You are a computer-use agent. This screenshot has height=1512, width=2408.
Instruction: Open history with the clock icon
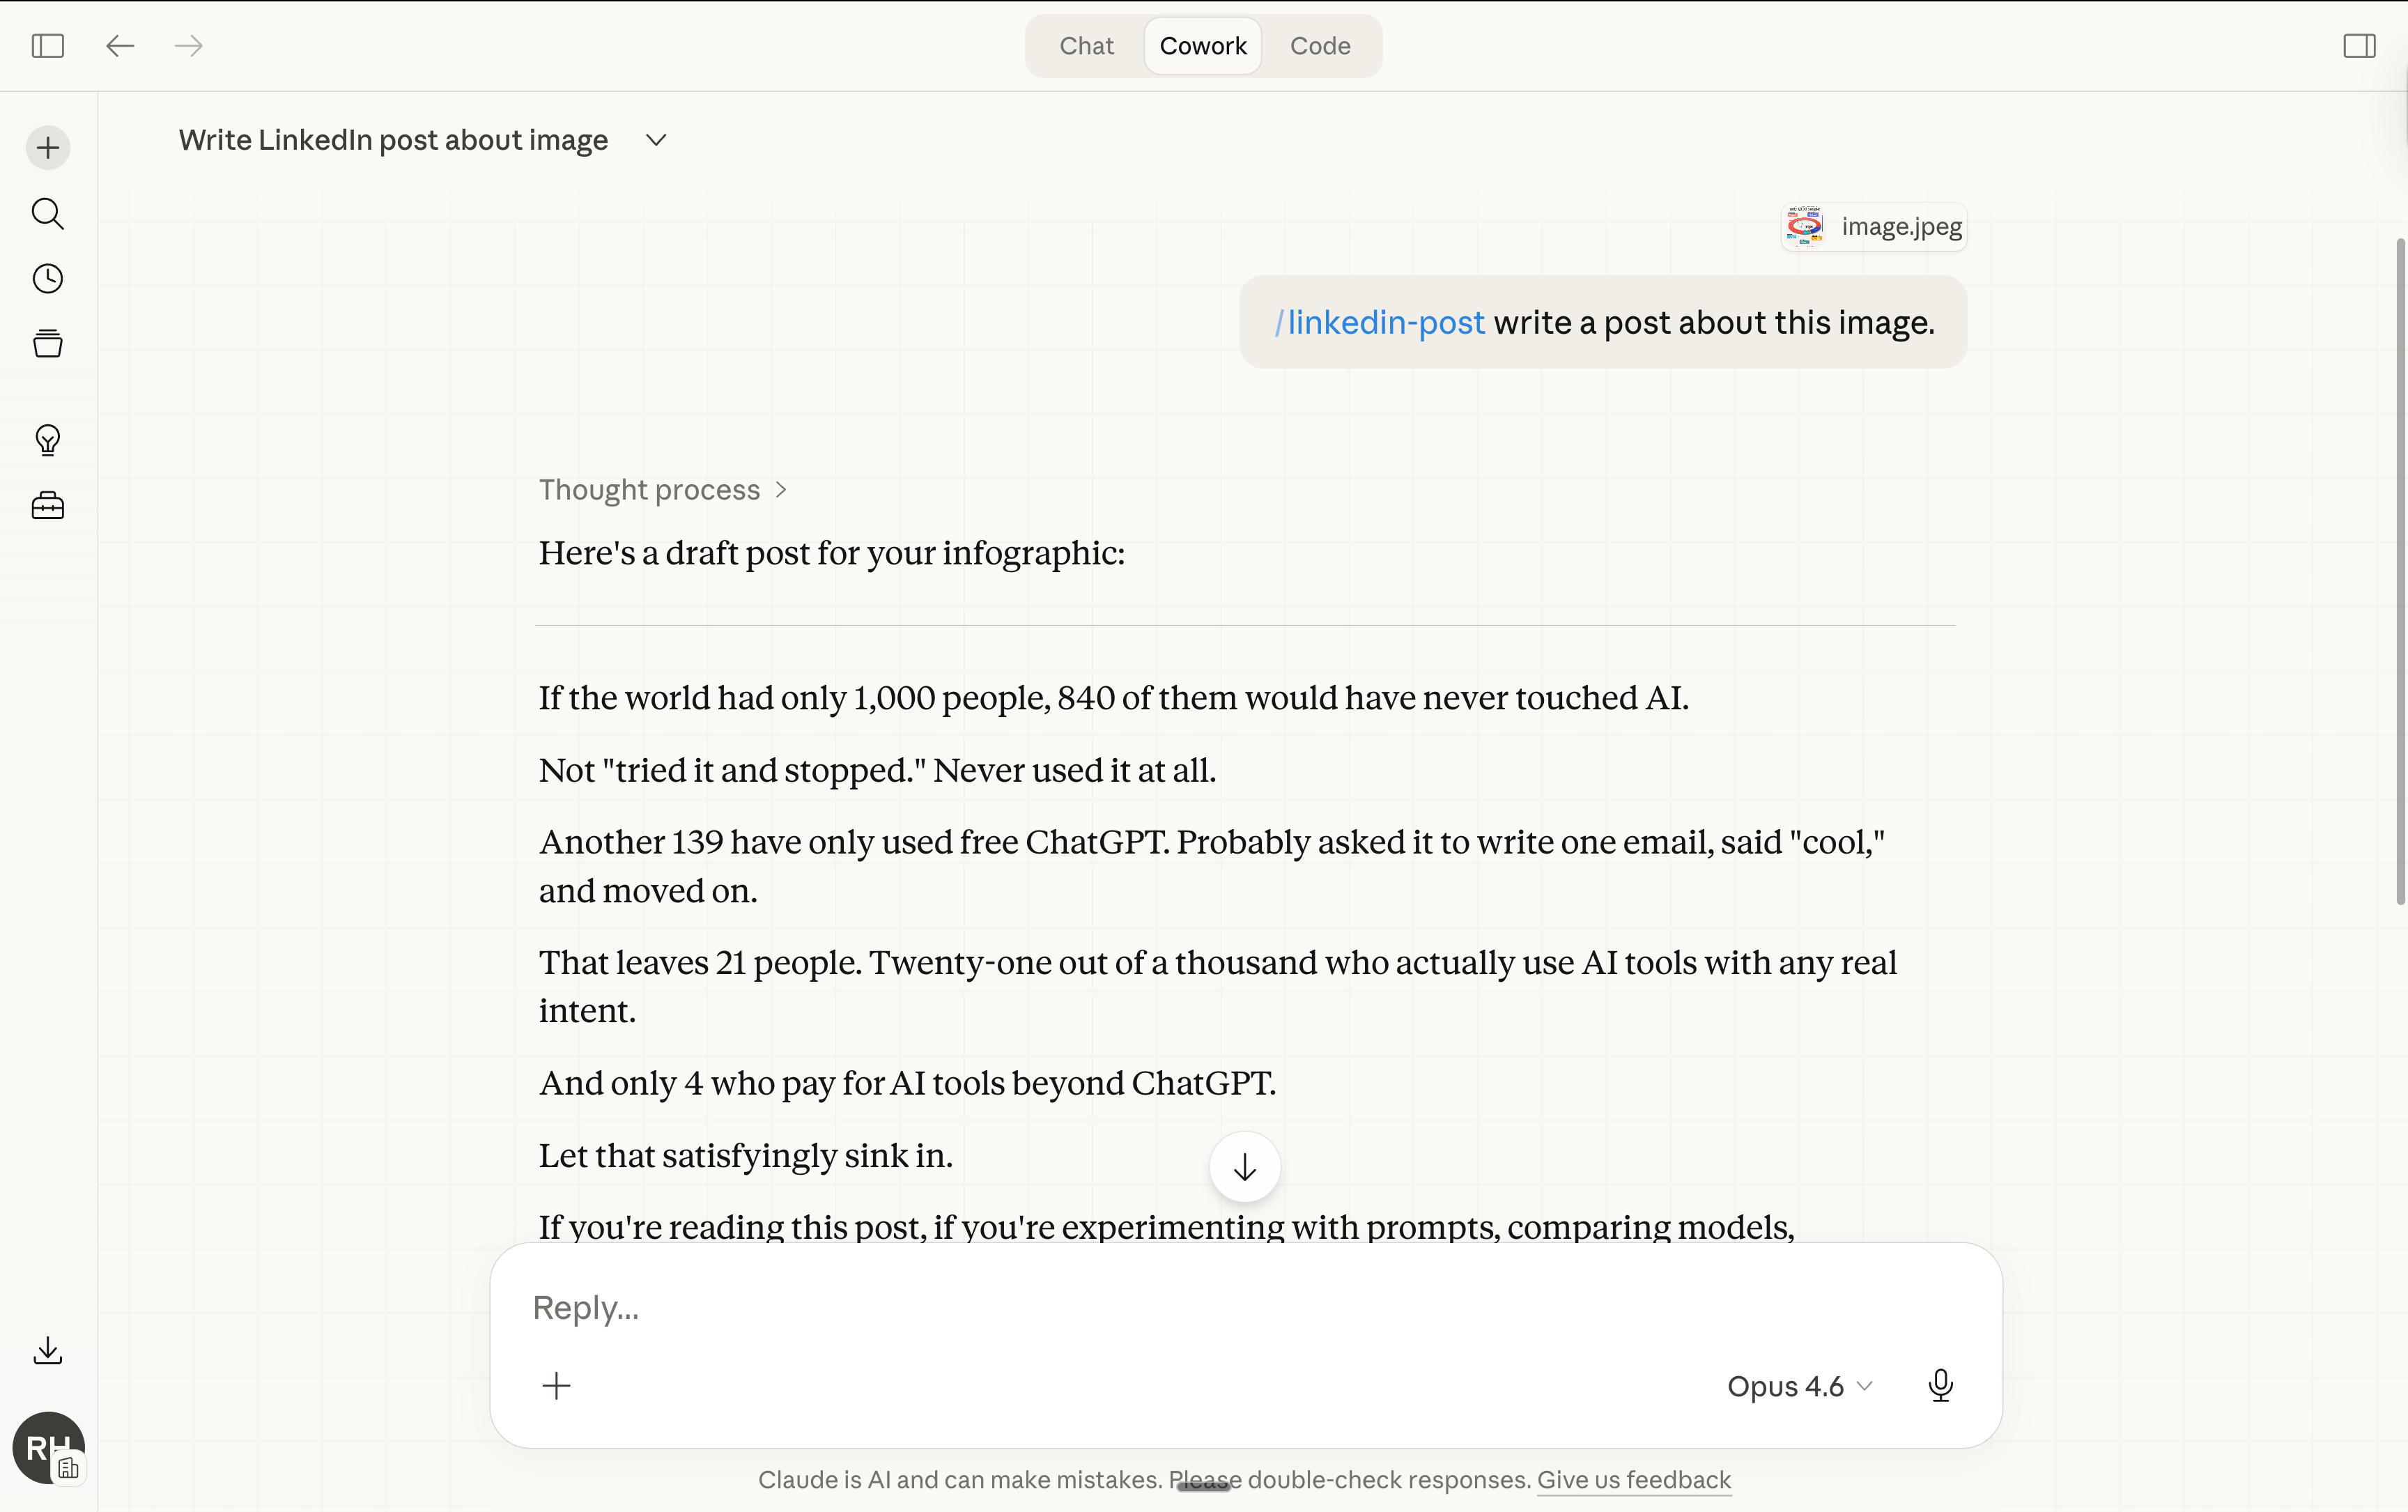47,279
